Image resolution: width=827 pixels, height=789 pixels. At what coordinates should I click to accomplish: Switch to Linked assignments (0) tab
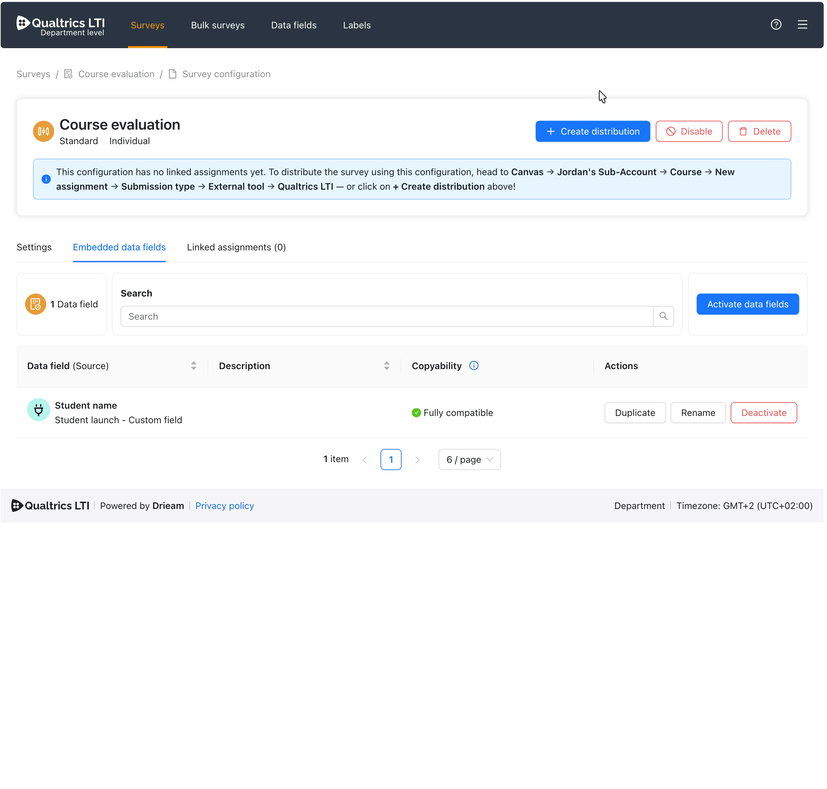pyautogui.click(x=236, y=247)
